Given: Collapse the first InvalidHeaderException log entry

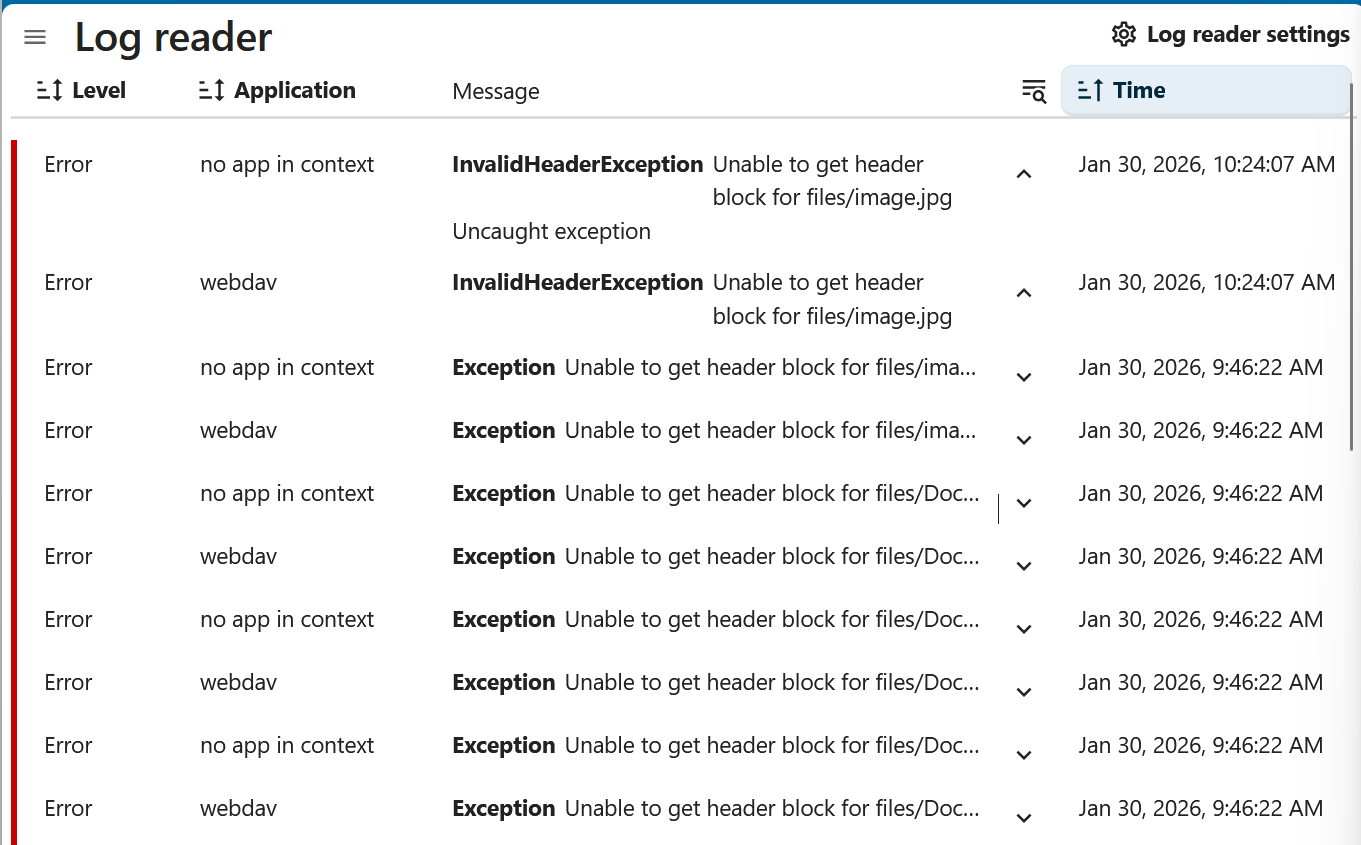Looking at the screenshot, I should (1023, 175).
